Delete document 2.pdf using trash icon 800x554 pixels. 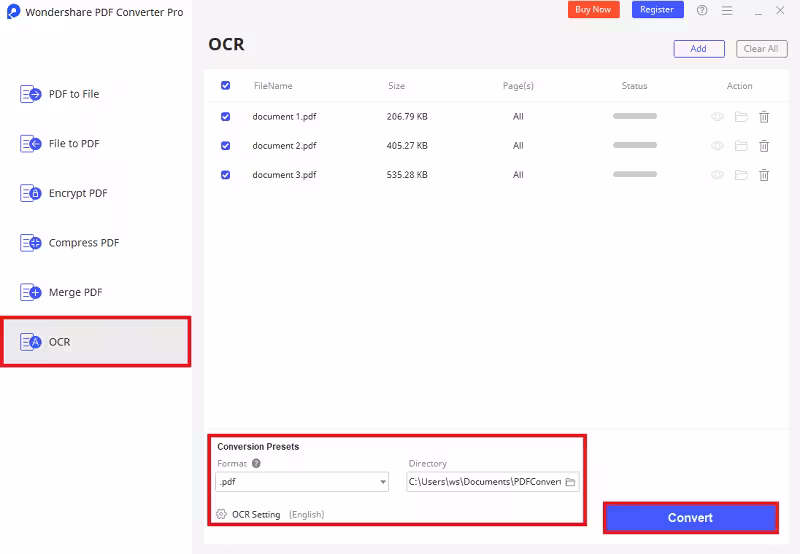(x=764, y=146)
